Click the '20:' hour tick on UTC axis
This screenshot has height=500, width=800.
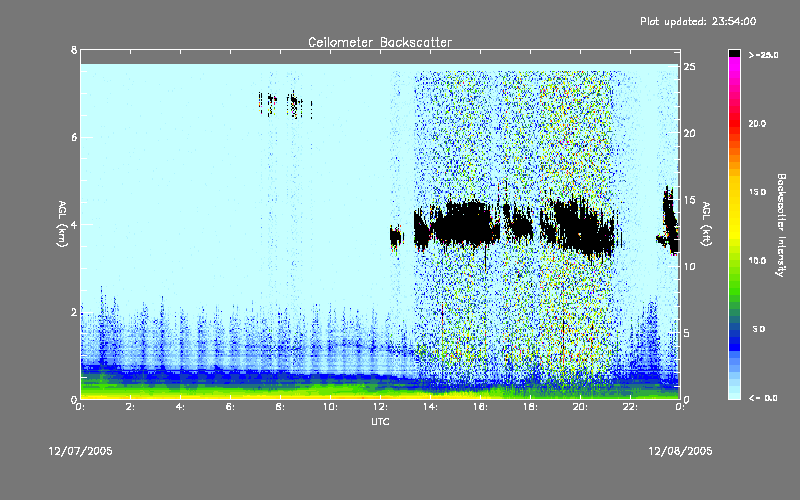580,407
